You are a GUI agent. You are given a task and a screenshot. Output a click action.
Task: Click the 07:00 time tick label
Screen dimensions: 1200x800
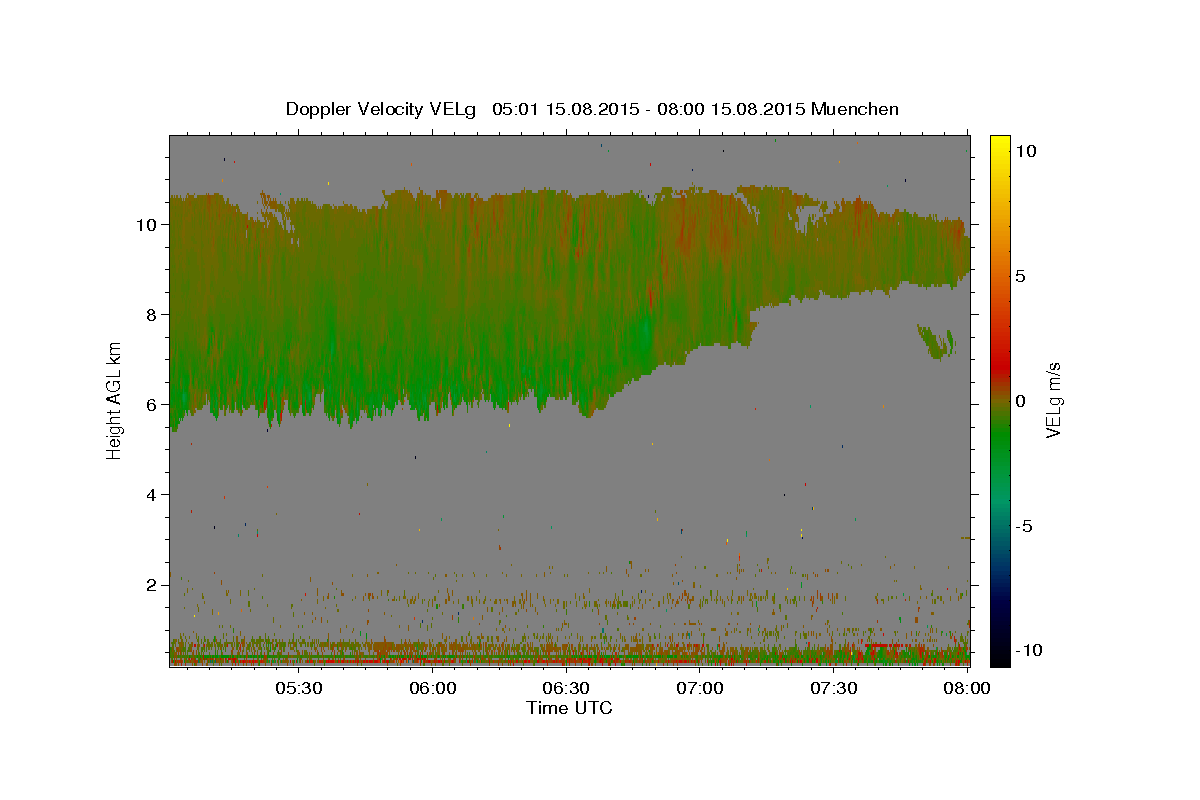click(700, 688)
